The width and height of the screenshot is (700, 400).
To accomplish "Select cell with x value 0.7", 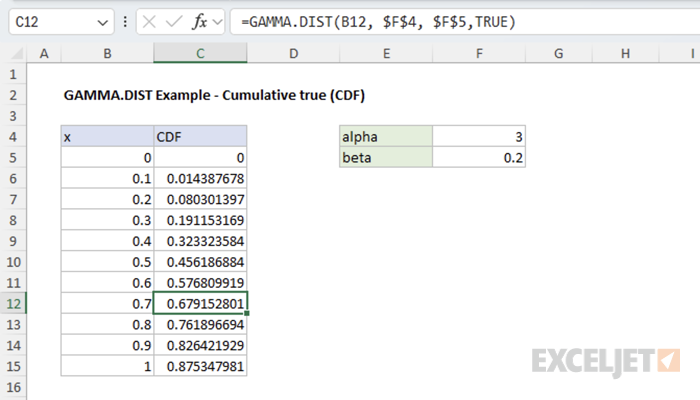I will coord(108,304).
